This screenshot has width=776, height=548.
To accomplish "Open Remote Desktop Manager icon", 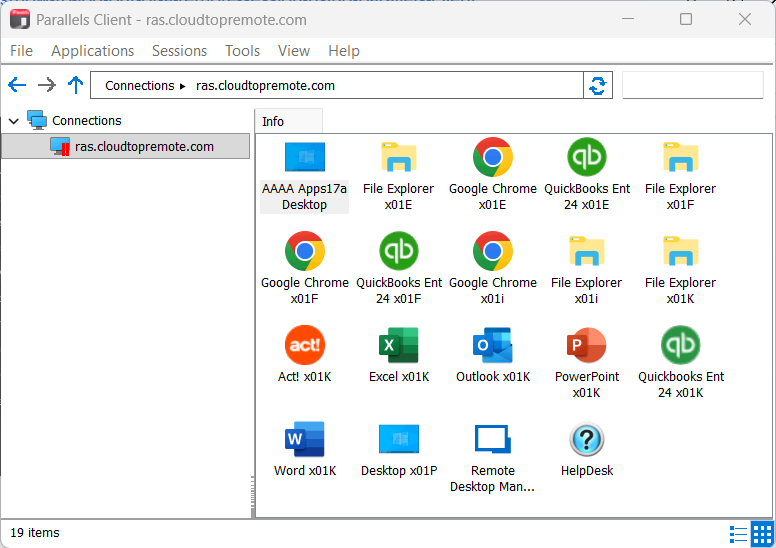I will 492,440.
